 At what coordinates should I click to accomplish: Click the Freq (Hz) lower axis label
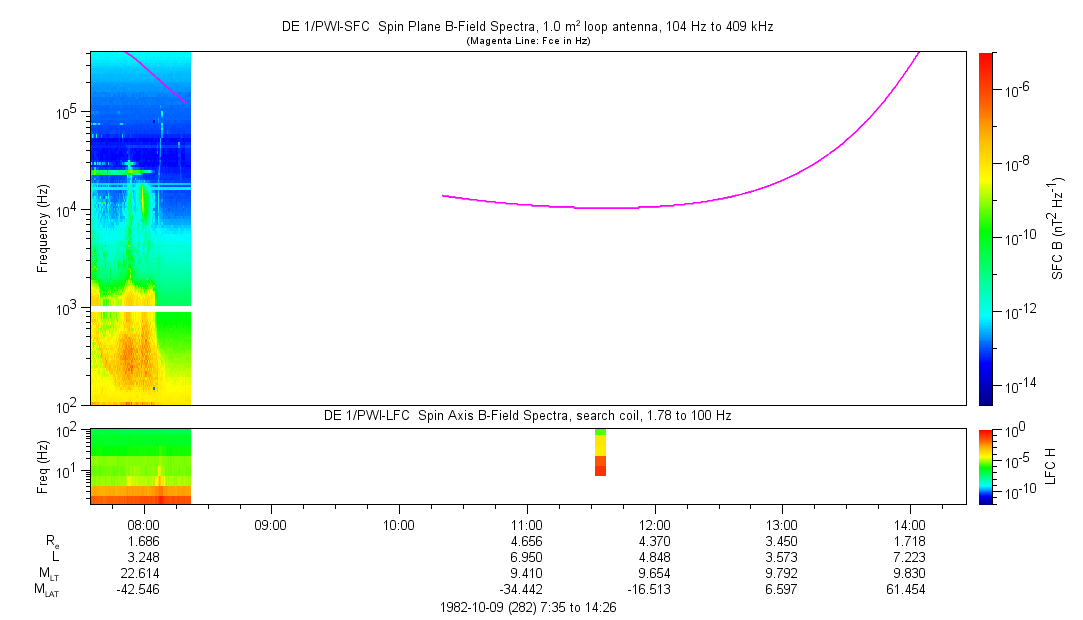click(43, 467)
